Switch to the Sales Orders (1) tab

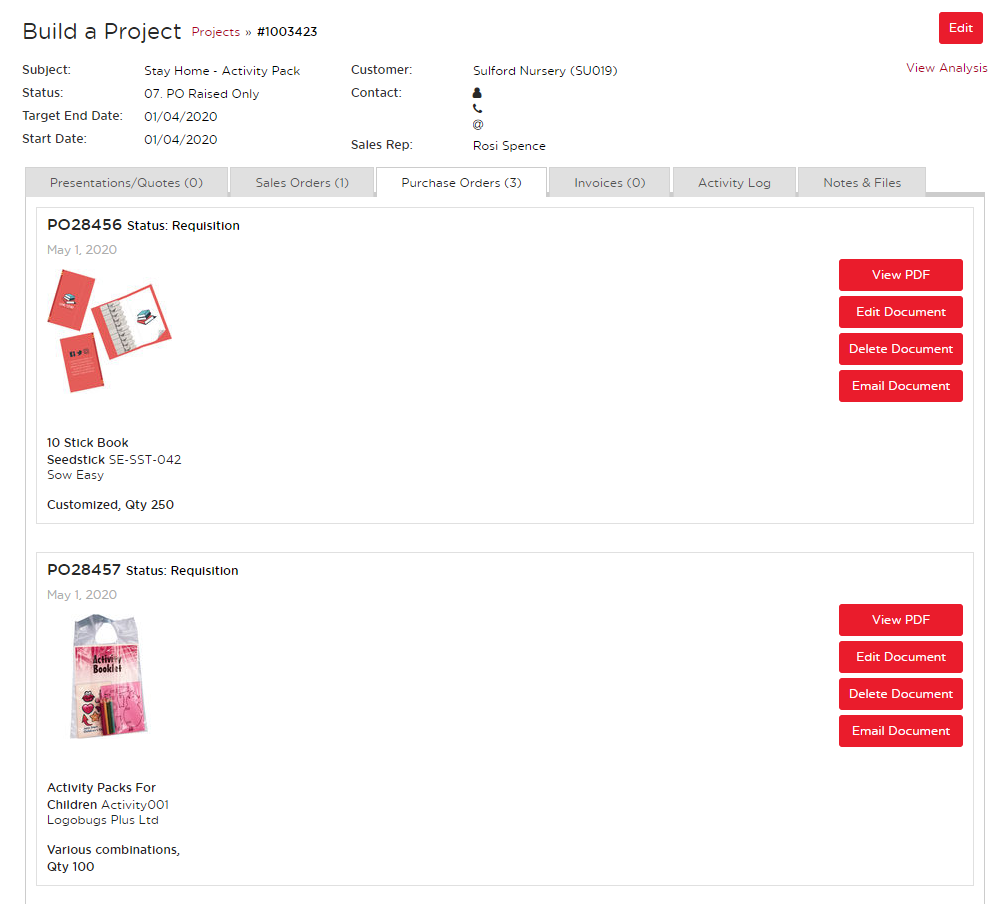pyautogui.click(x=302, y=182)
